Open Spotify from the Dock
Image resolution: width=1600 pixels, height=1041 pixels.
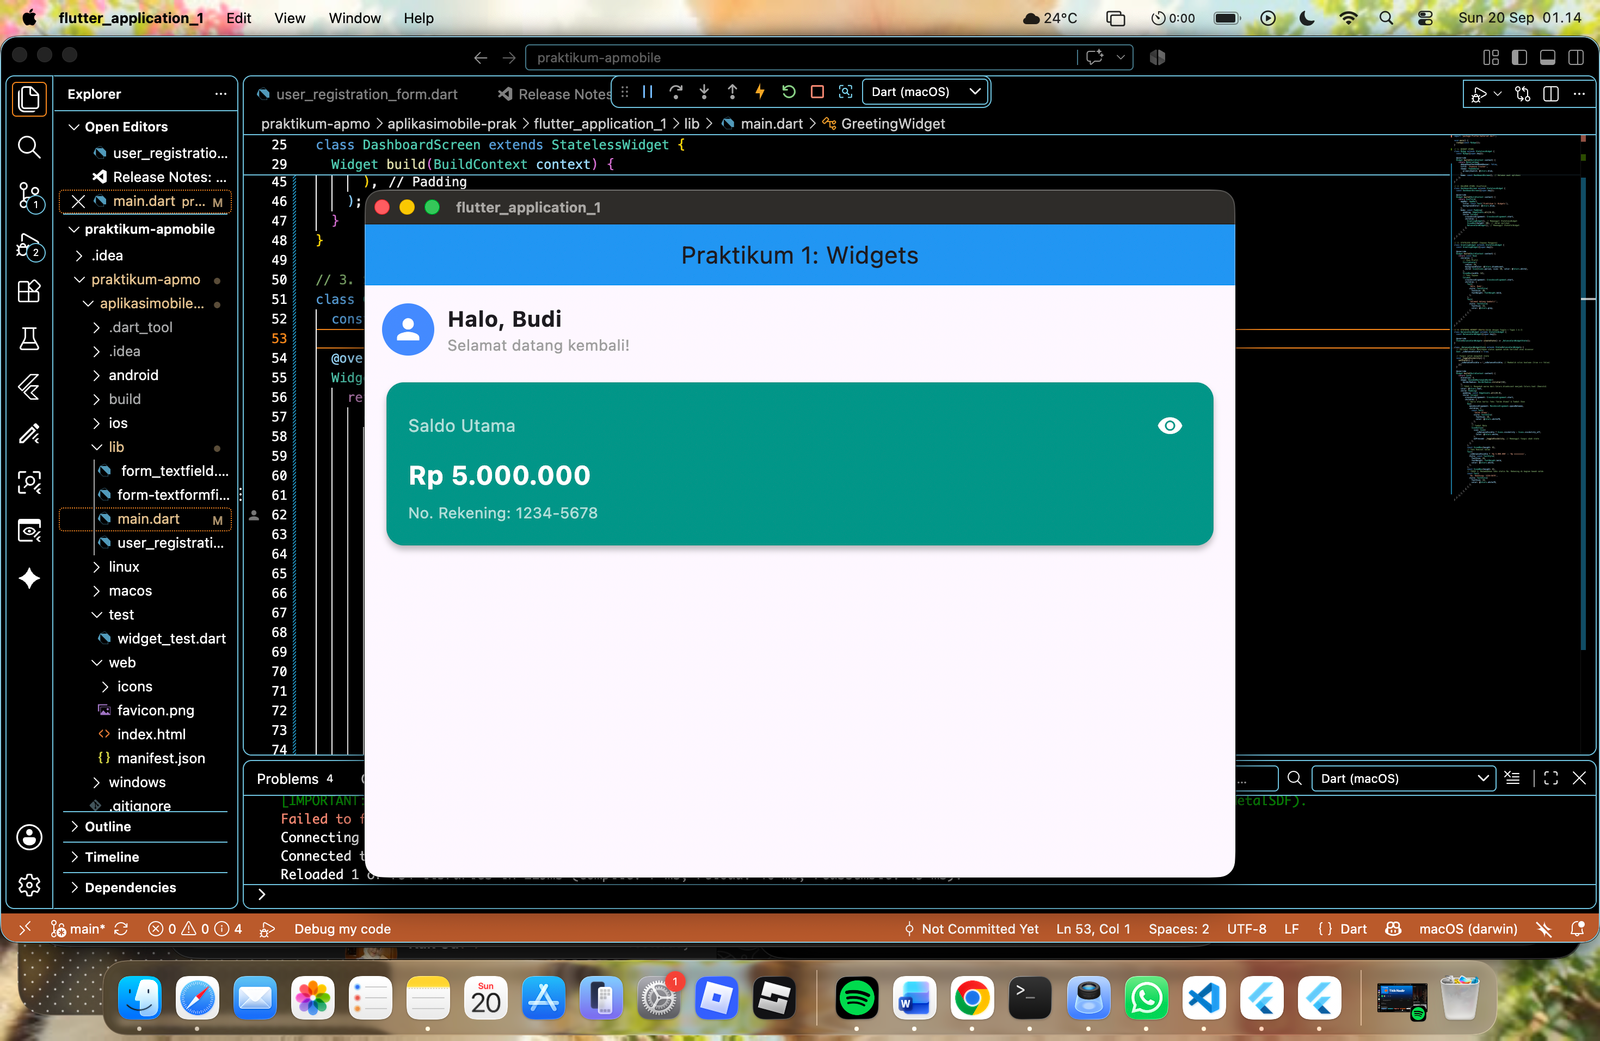tap(856, 998)
